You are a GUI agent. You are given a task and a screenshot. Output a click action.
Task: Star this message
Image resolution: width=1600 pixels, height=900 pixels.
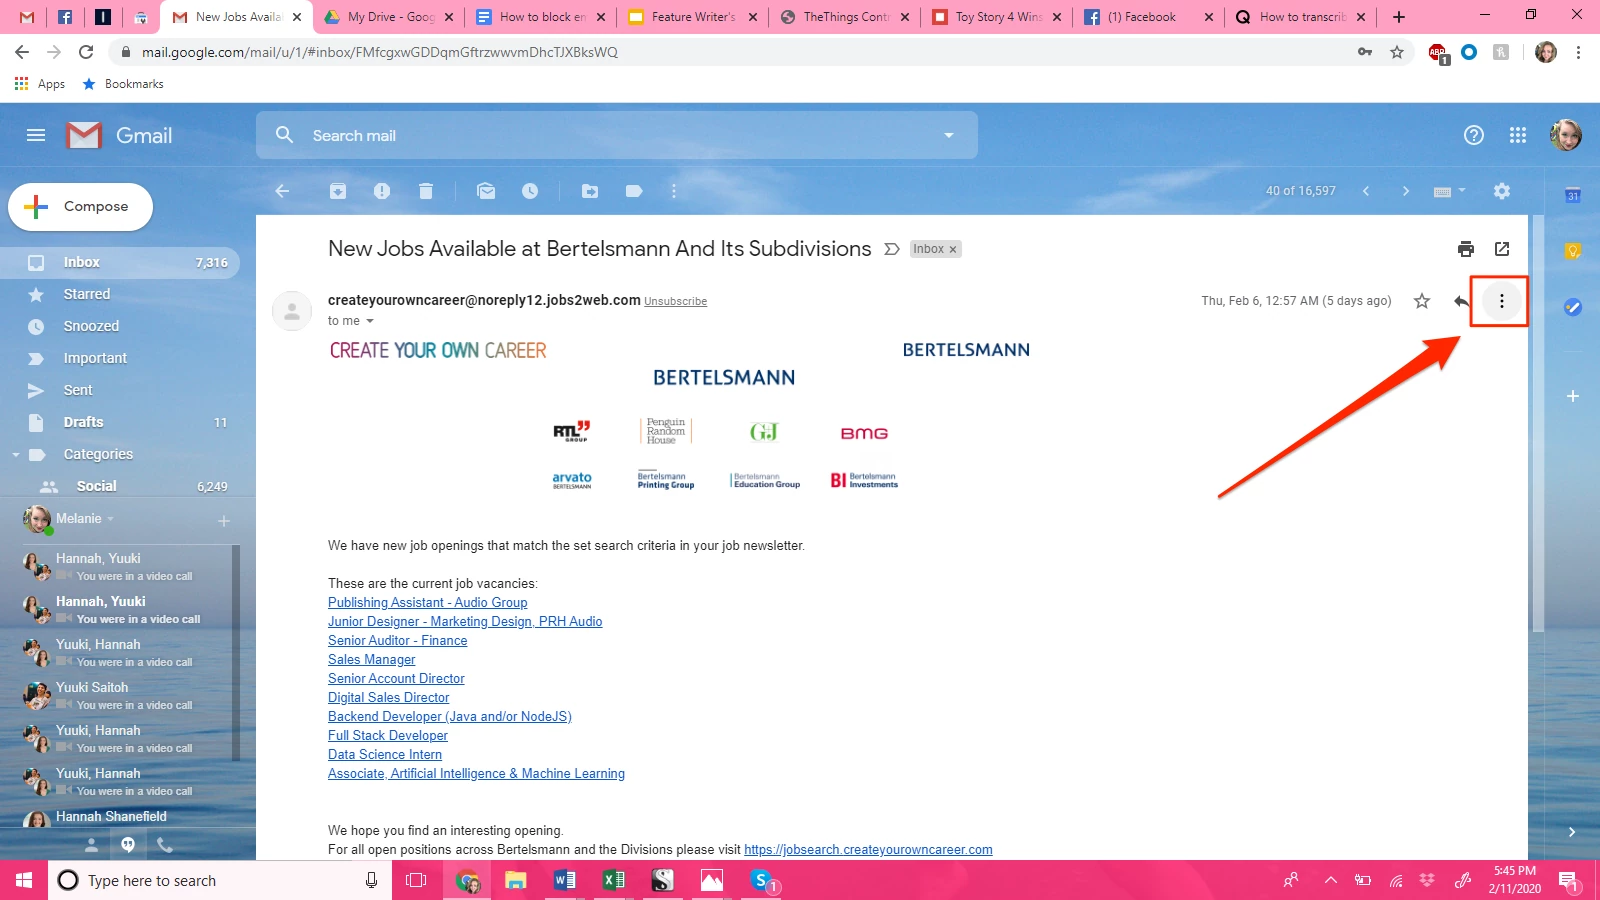pos(1422,301)
